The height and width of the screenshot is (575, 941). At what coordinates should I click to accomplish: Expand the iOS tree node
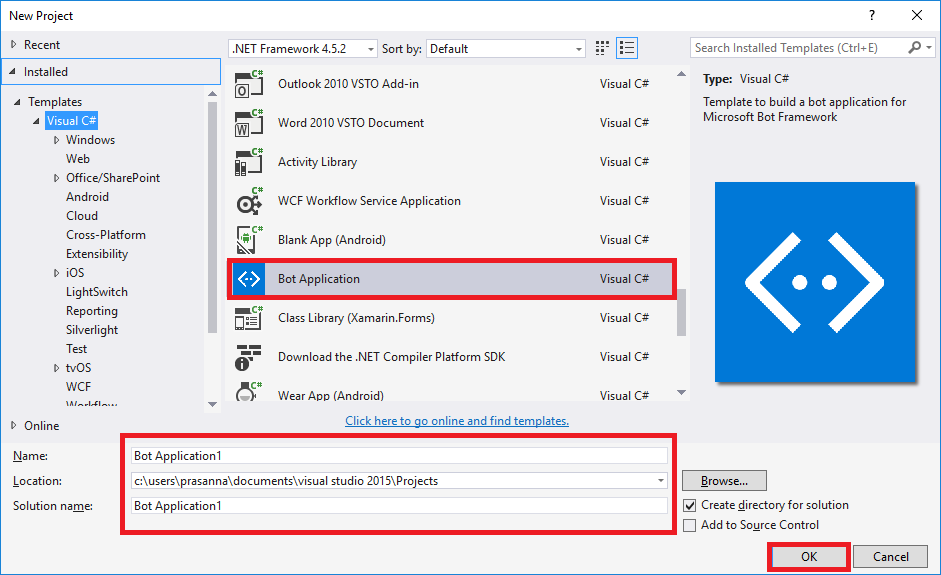click(56, 273)
